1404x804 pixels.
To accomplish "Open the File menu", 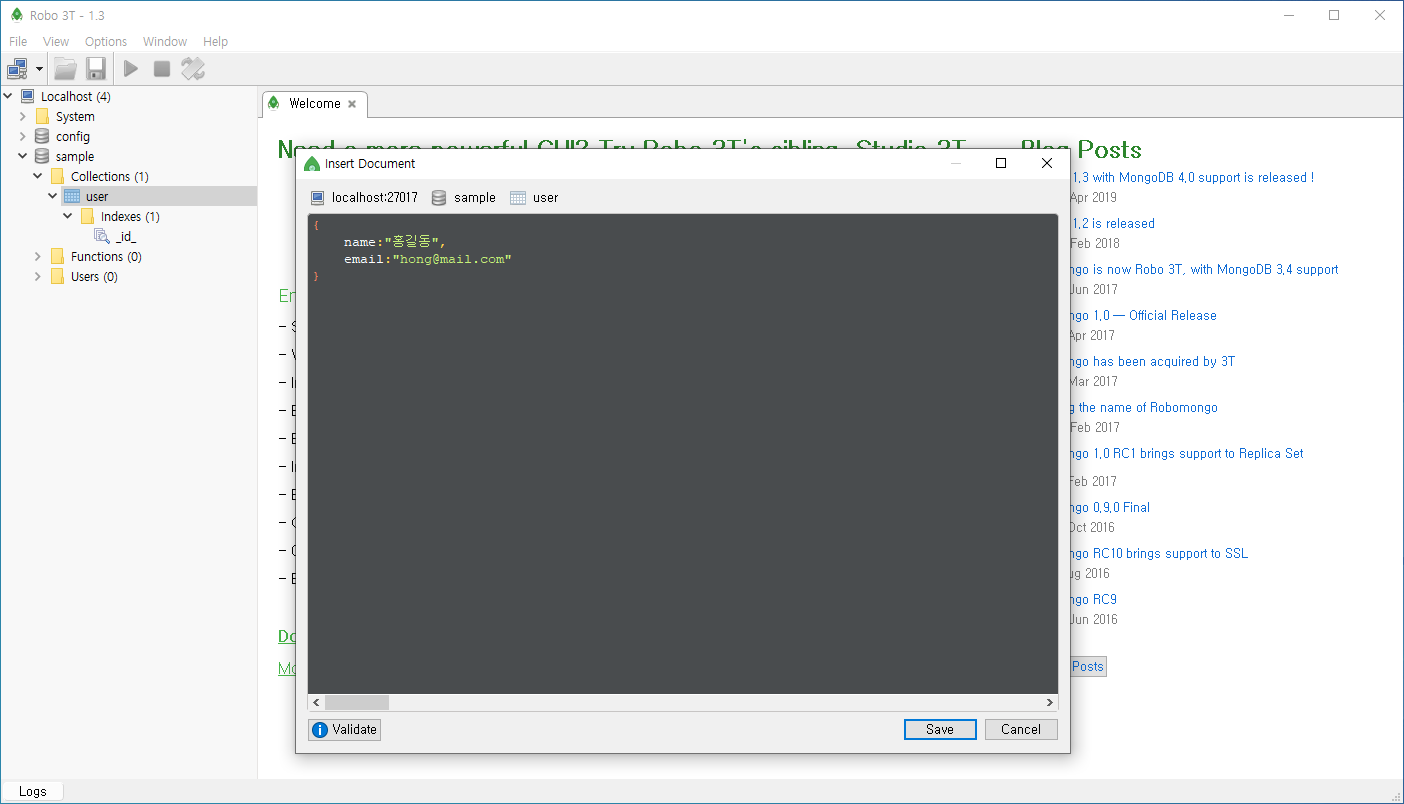I will (18, 41).
